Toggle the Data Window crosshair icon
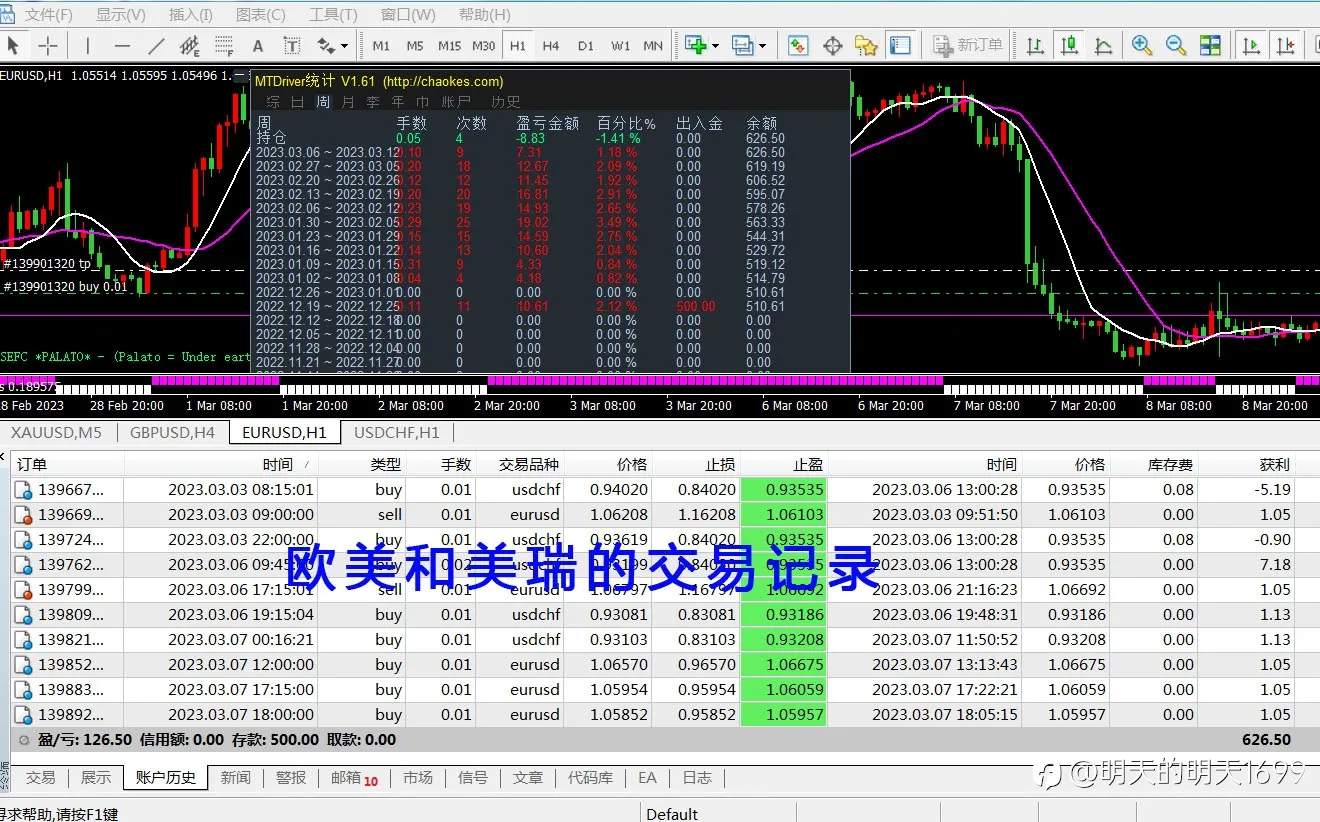This screenshot has height=822, width=1320. (832, 46)
